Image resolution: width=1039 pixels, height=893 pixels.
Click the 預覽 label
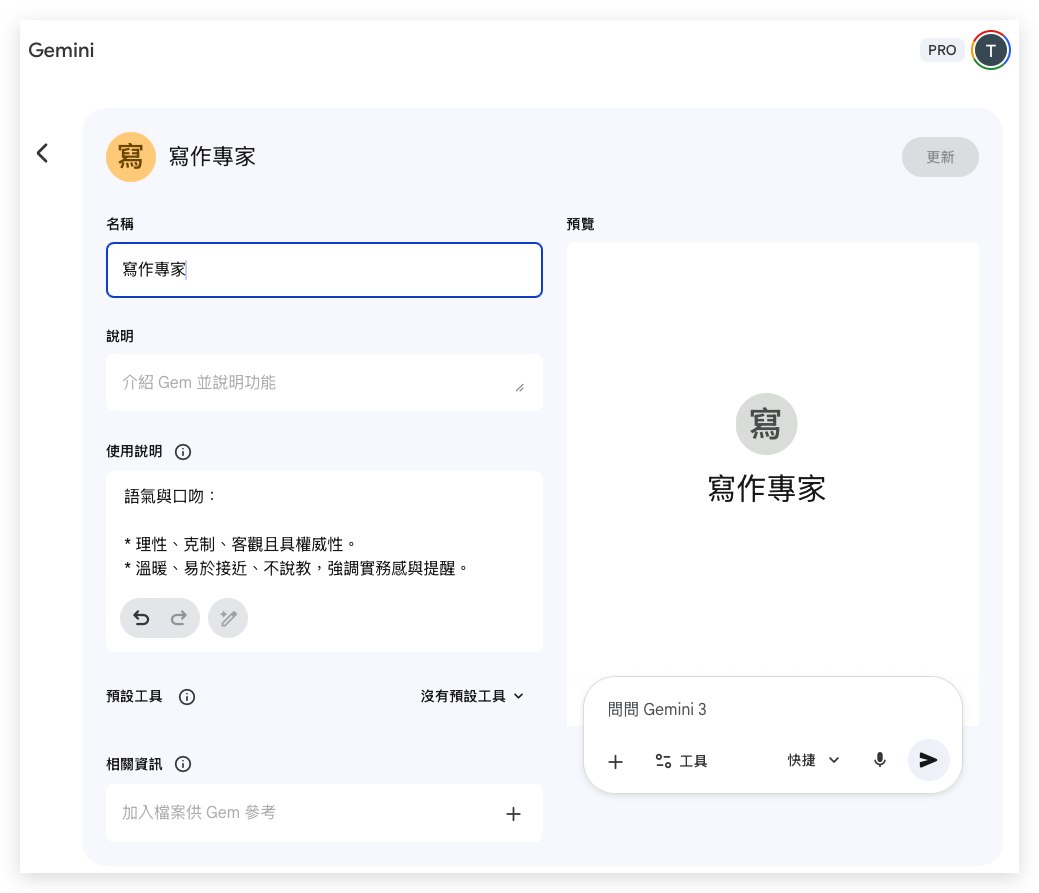click(x=580, y=224)
